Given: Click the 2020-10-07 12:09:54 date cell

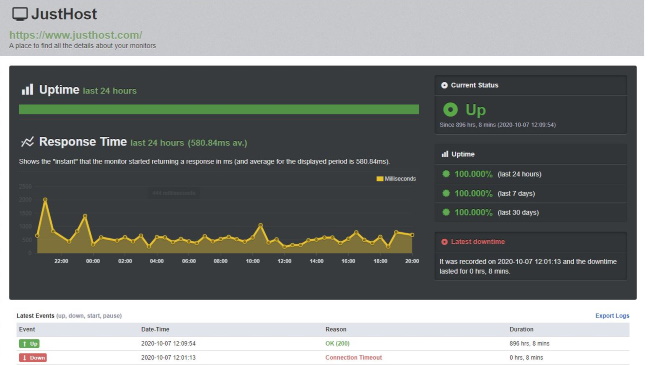Looking at the screenshot, I should coord(168,343).
